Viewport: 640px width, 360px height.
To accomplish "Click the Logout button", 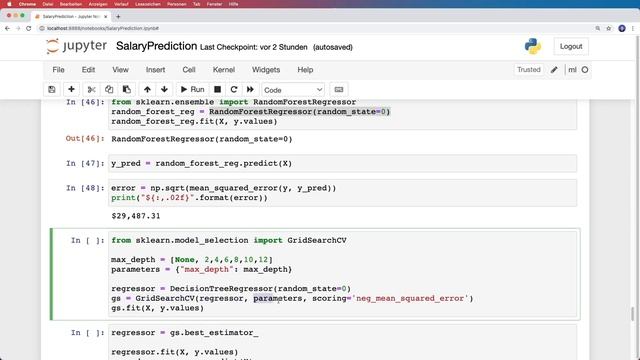I will coord(571,47).
